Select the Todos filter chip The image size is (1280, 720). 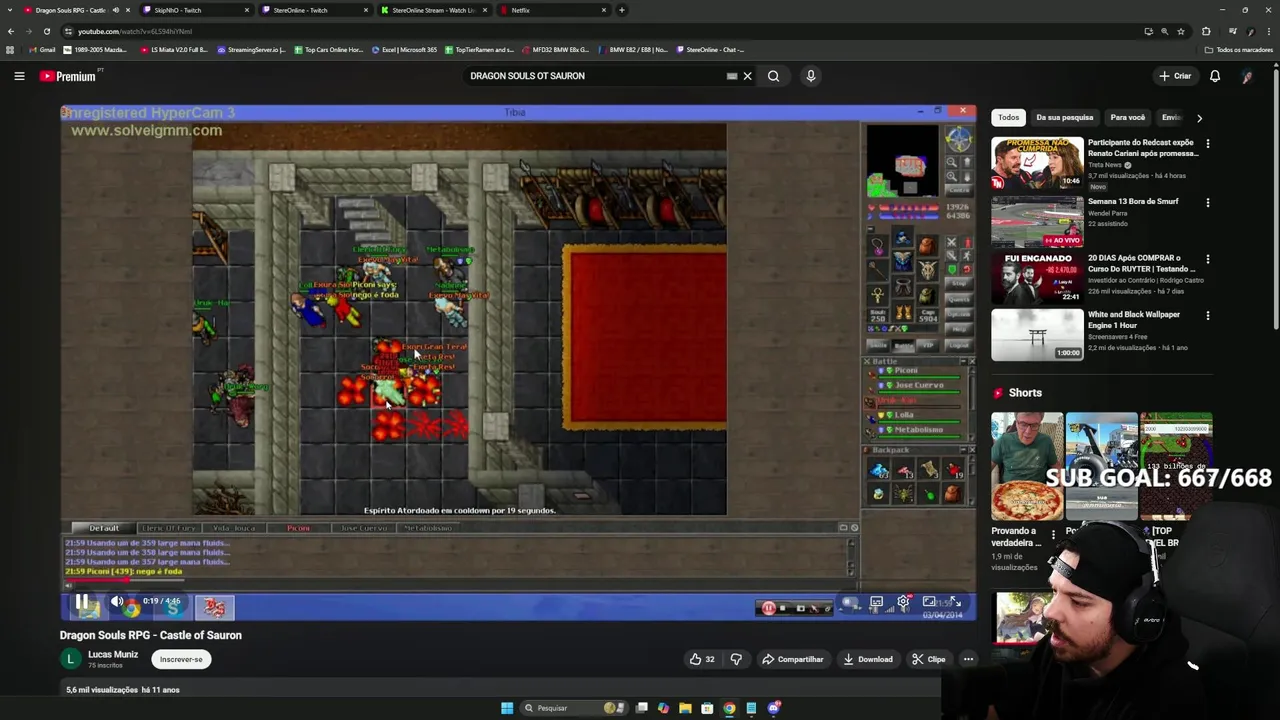pyautogui.click(x=1008, y=117)
